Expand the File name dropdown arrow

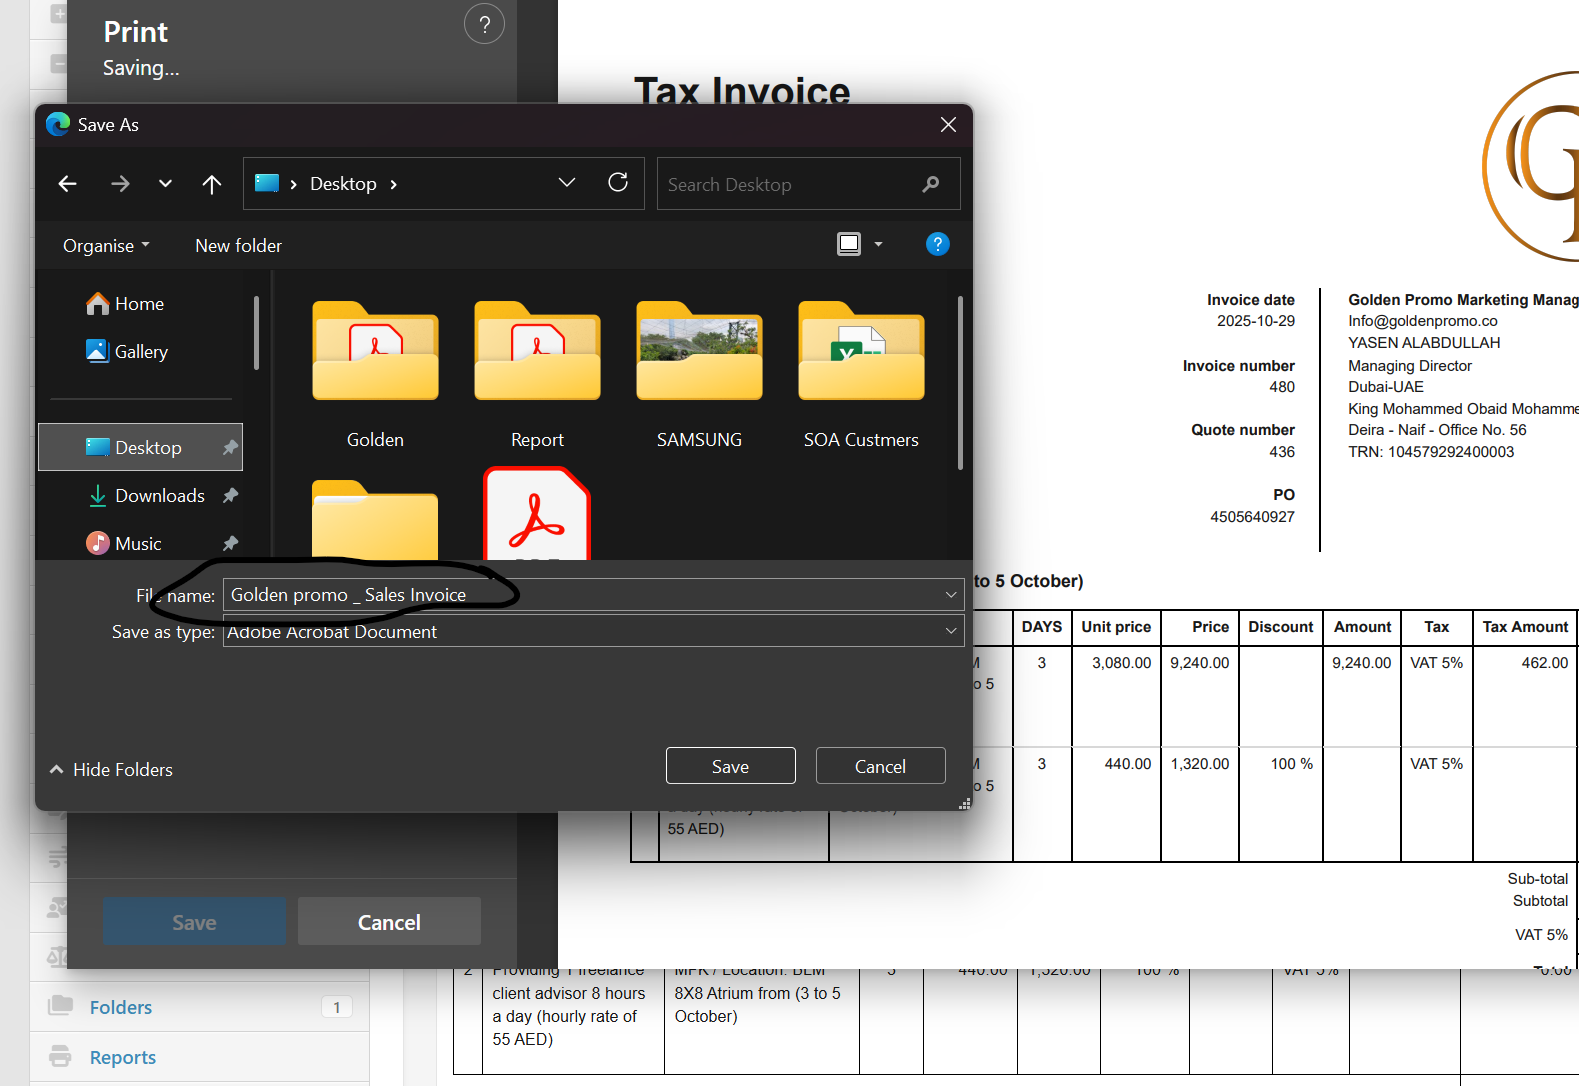(951, 595)
